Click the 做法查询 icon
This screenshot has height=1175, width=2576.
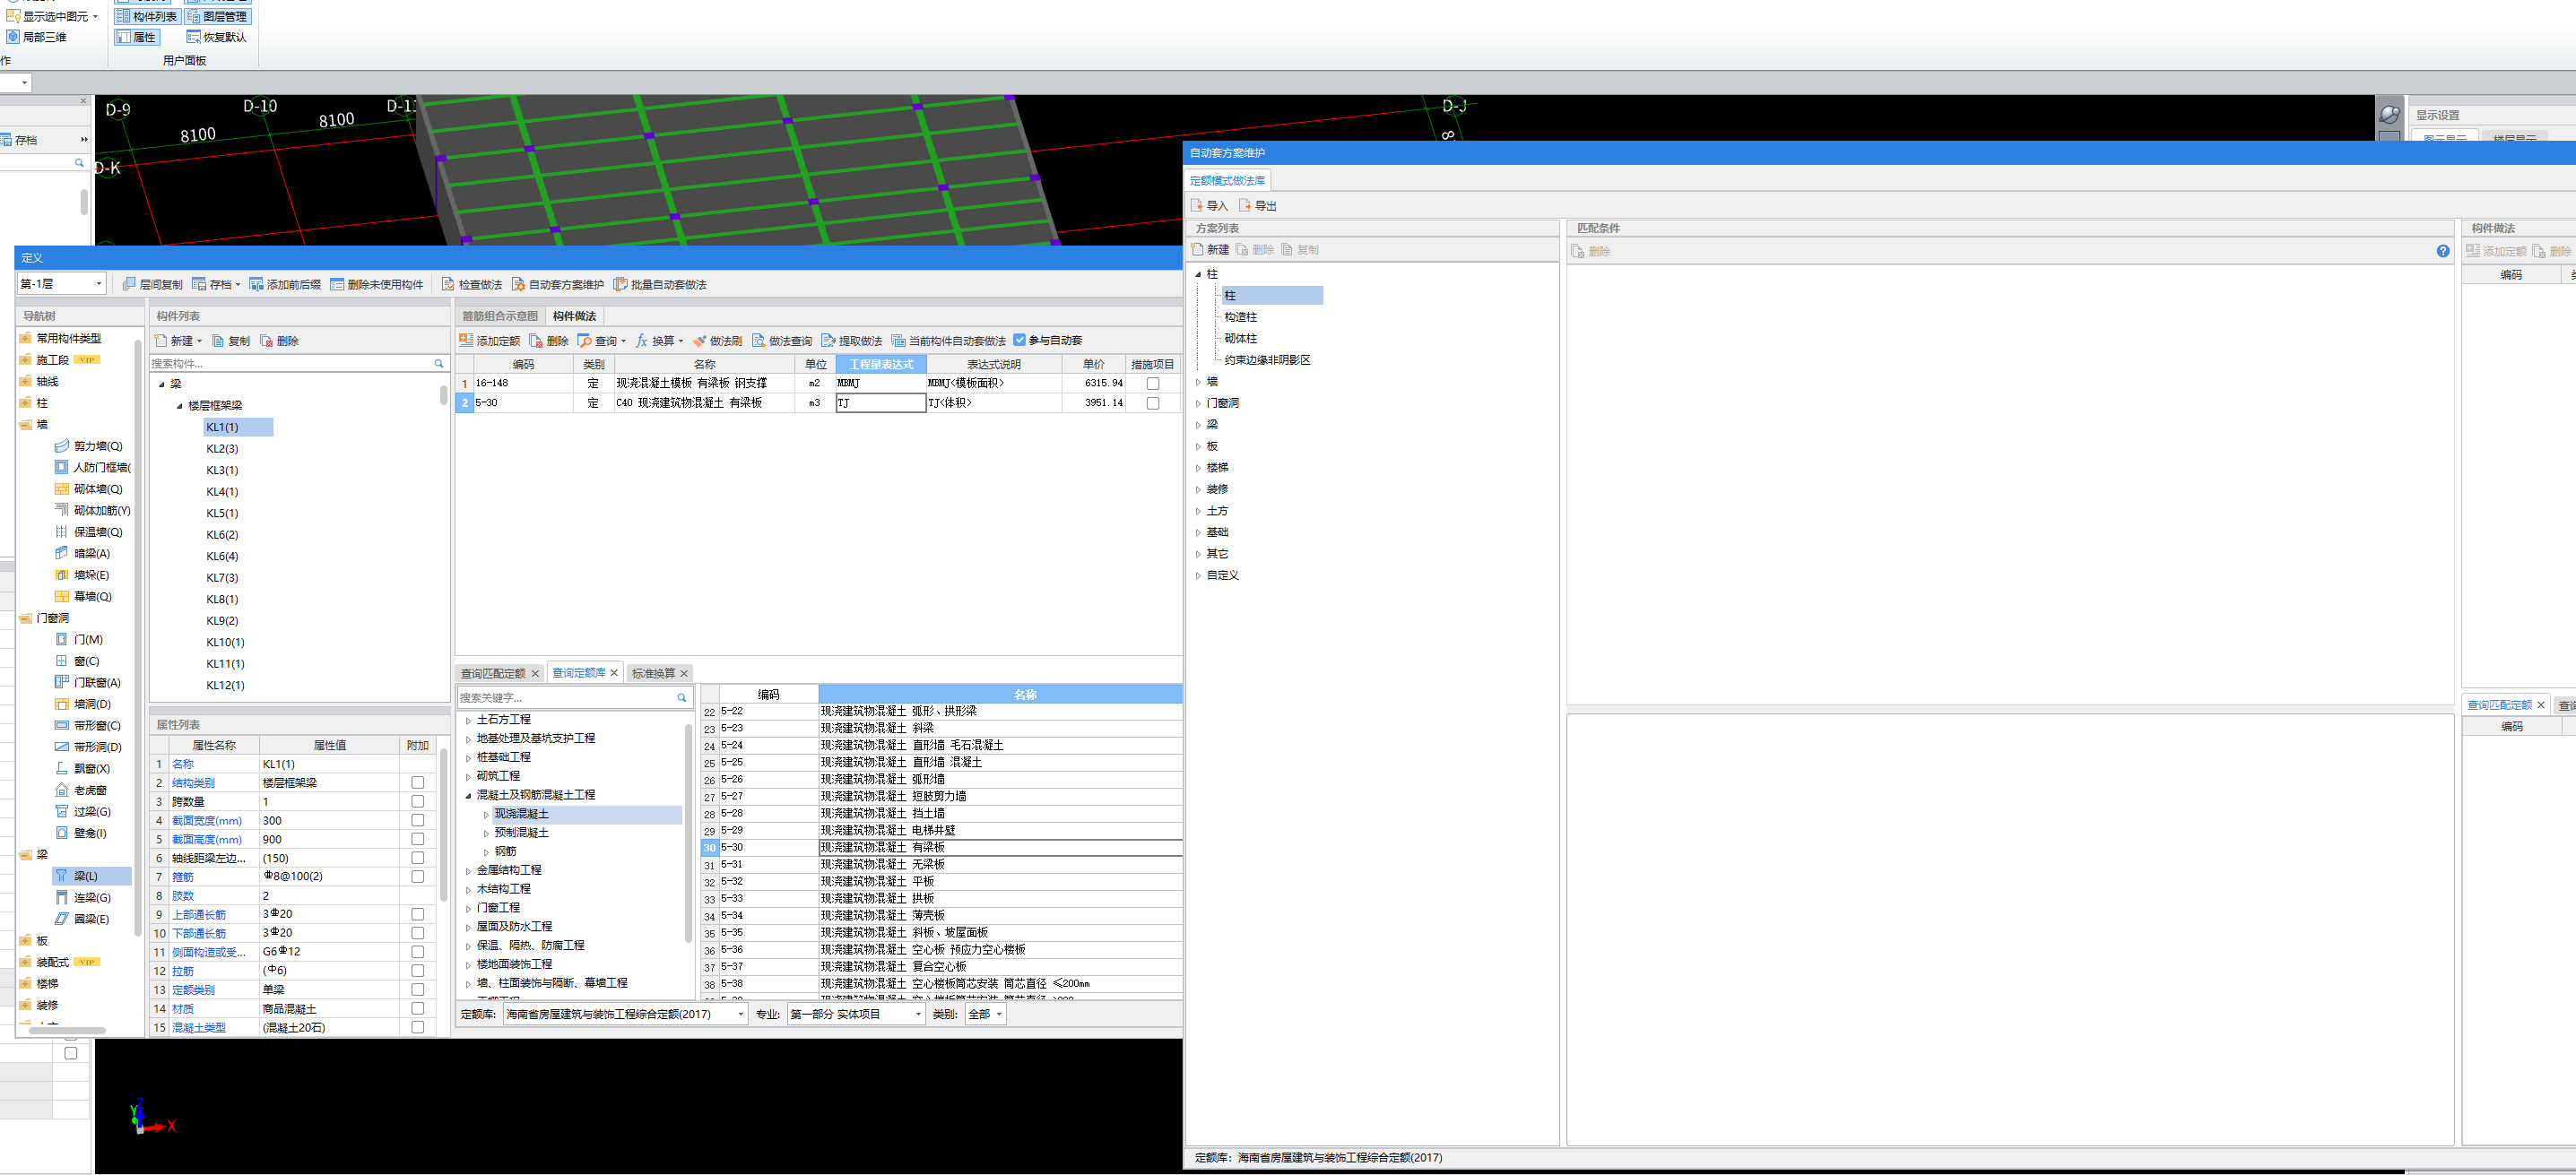click(x=758, y=341)
